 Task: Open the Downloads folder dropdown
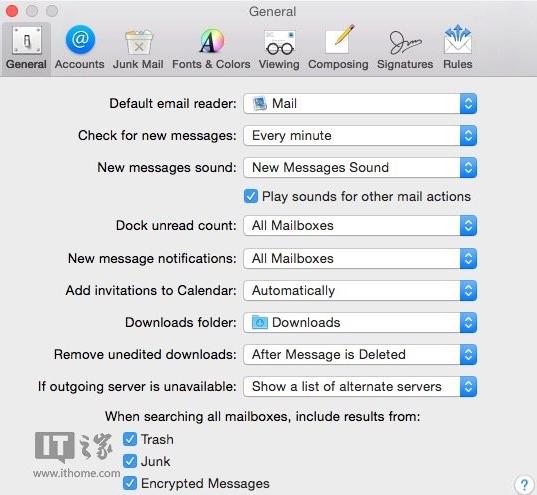[360, 322]
